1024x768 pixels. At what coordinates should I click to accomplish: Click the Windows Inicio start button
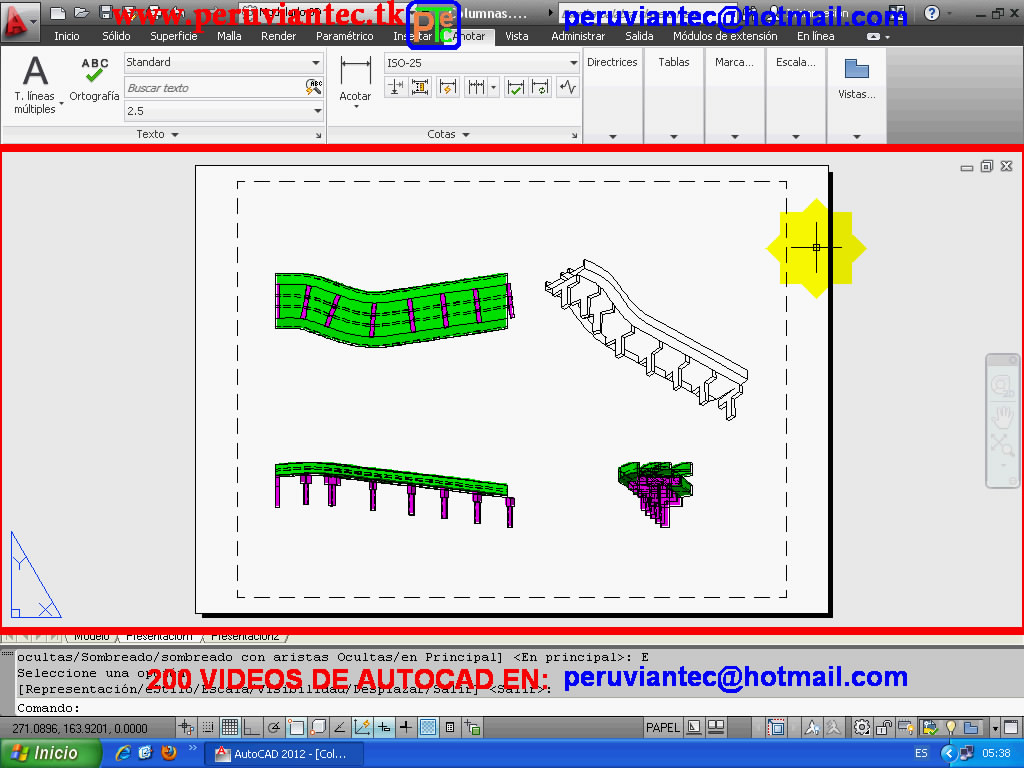coord(50,753)
